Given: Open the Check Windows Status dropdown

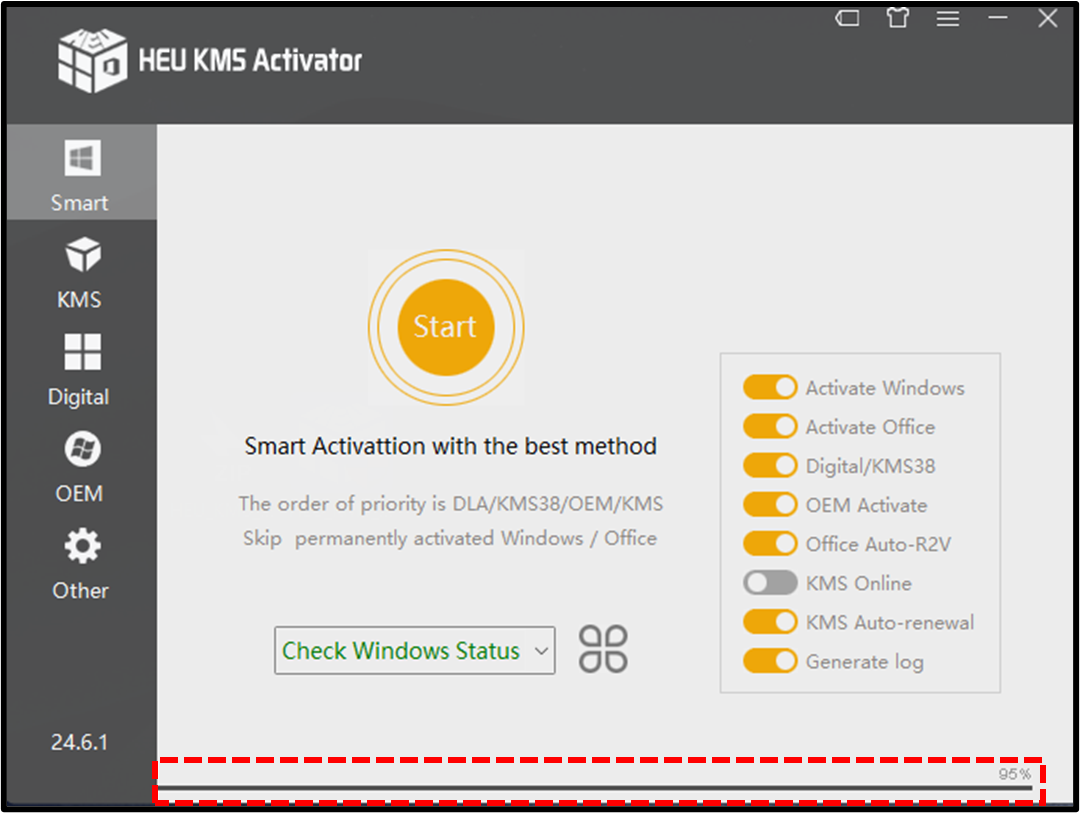Looking at the screenshot, I should [x=415, y=650].
